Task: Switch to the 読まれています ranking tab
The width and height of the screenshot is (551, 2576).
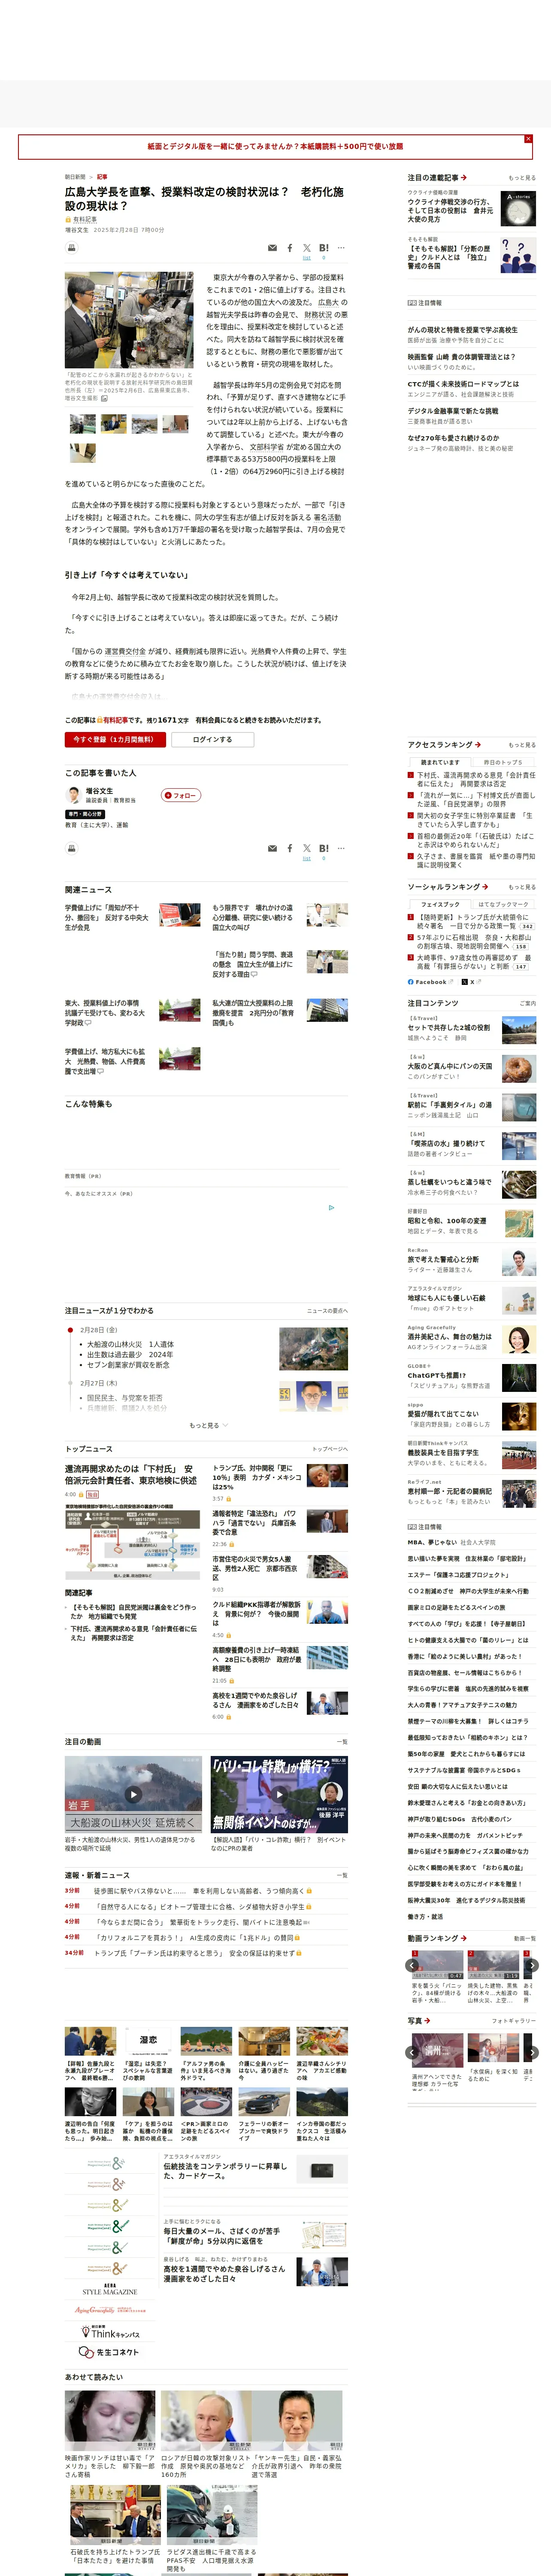Action: (x=440, y=762)
